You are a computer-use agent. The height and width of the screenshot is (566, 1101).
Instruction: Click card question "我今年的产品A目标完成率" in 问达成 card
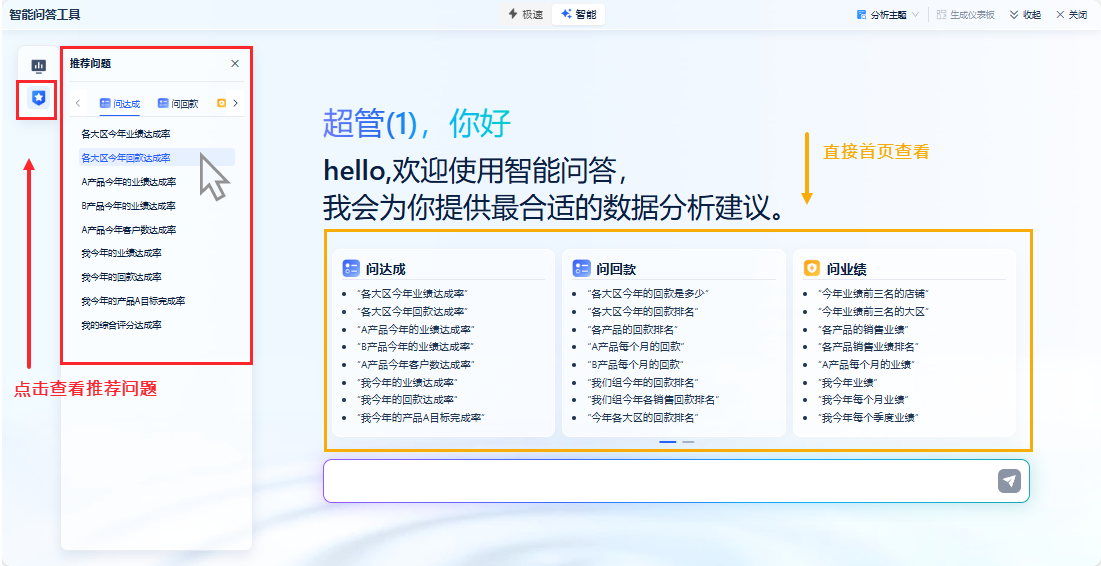[421, 418]
